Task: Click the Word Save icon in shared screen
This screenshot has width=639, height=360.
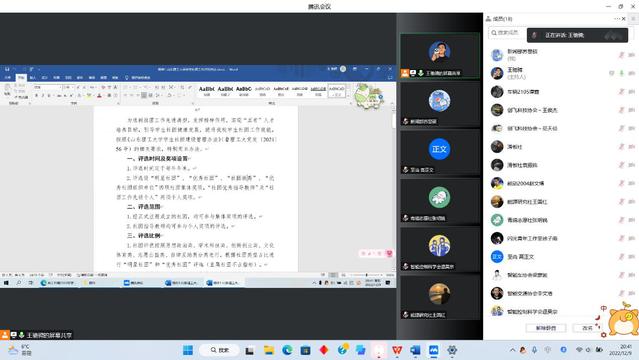Action: 7,69
